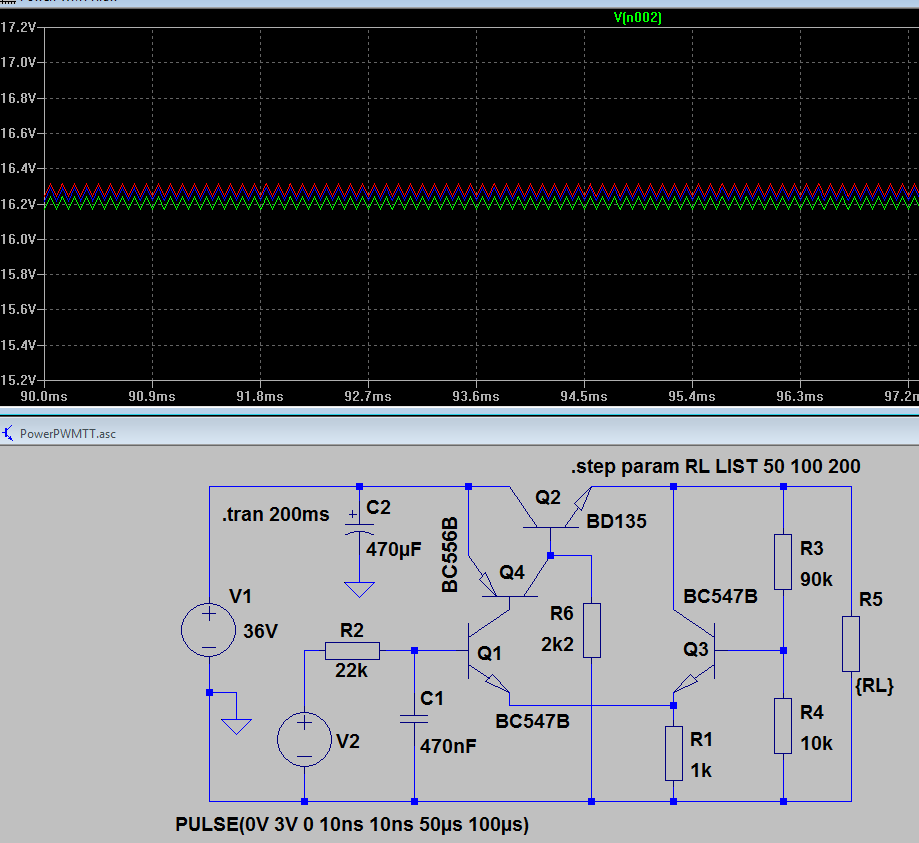
Task: Click the 36V value of V1
Action: (260, 631)
